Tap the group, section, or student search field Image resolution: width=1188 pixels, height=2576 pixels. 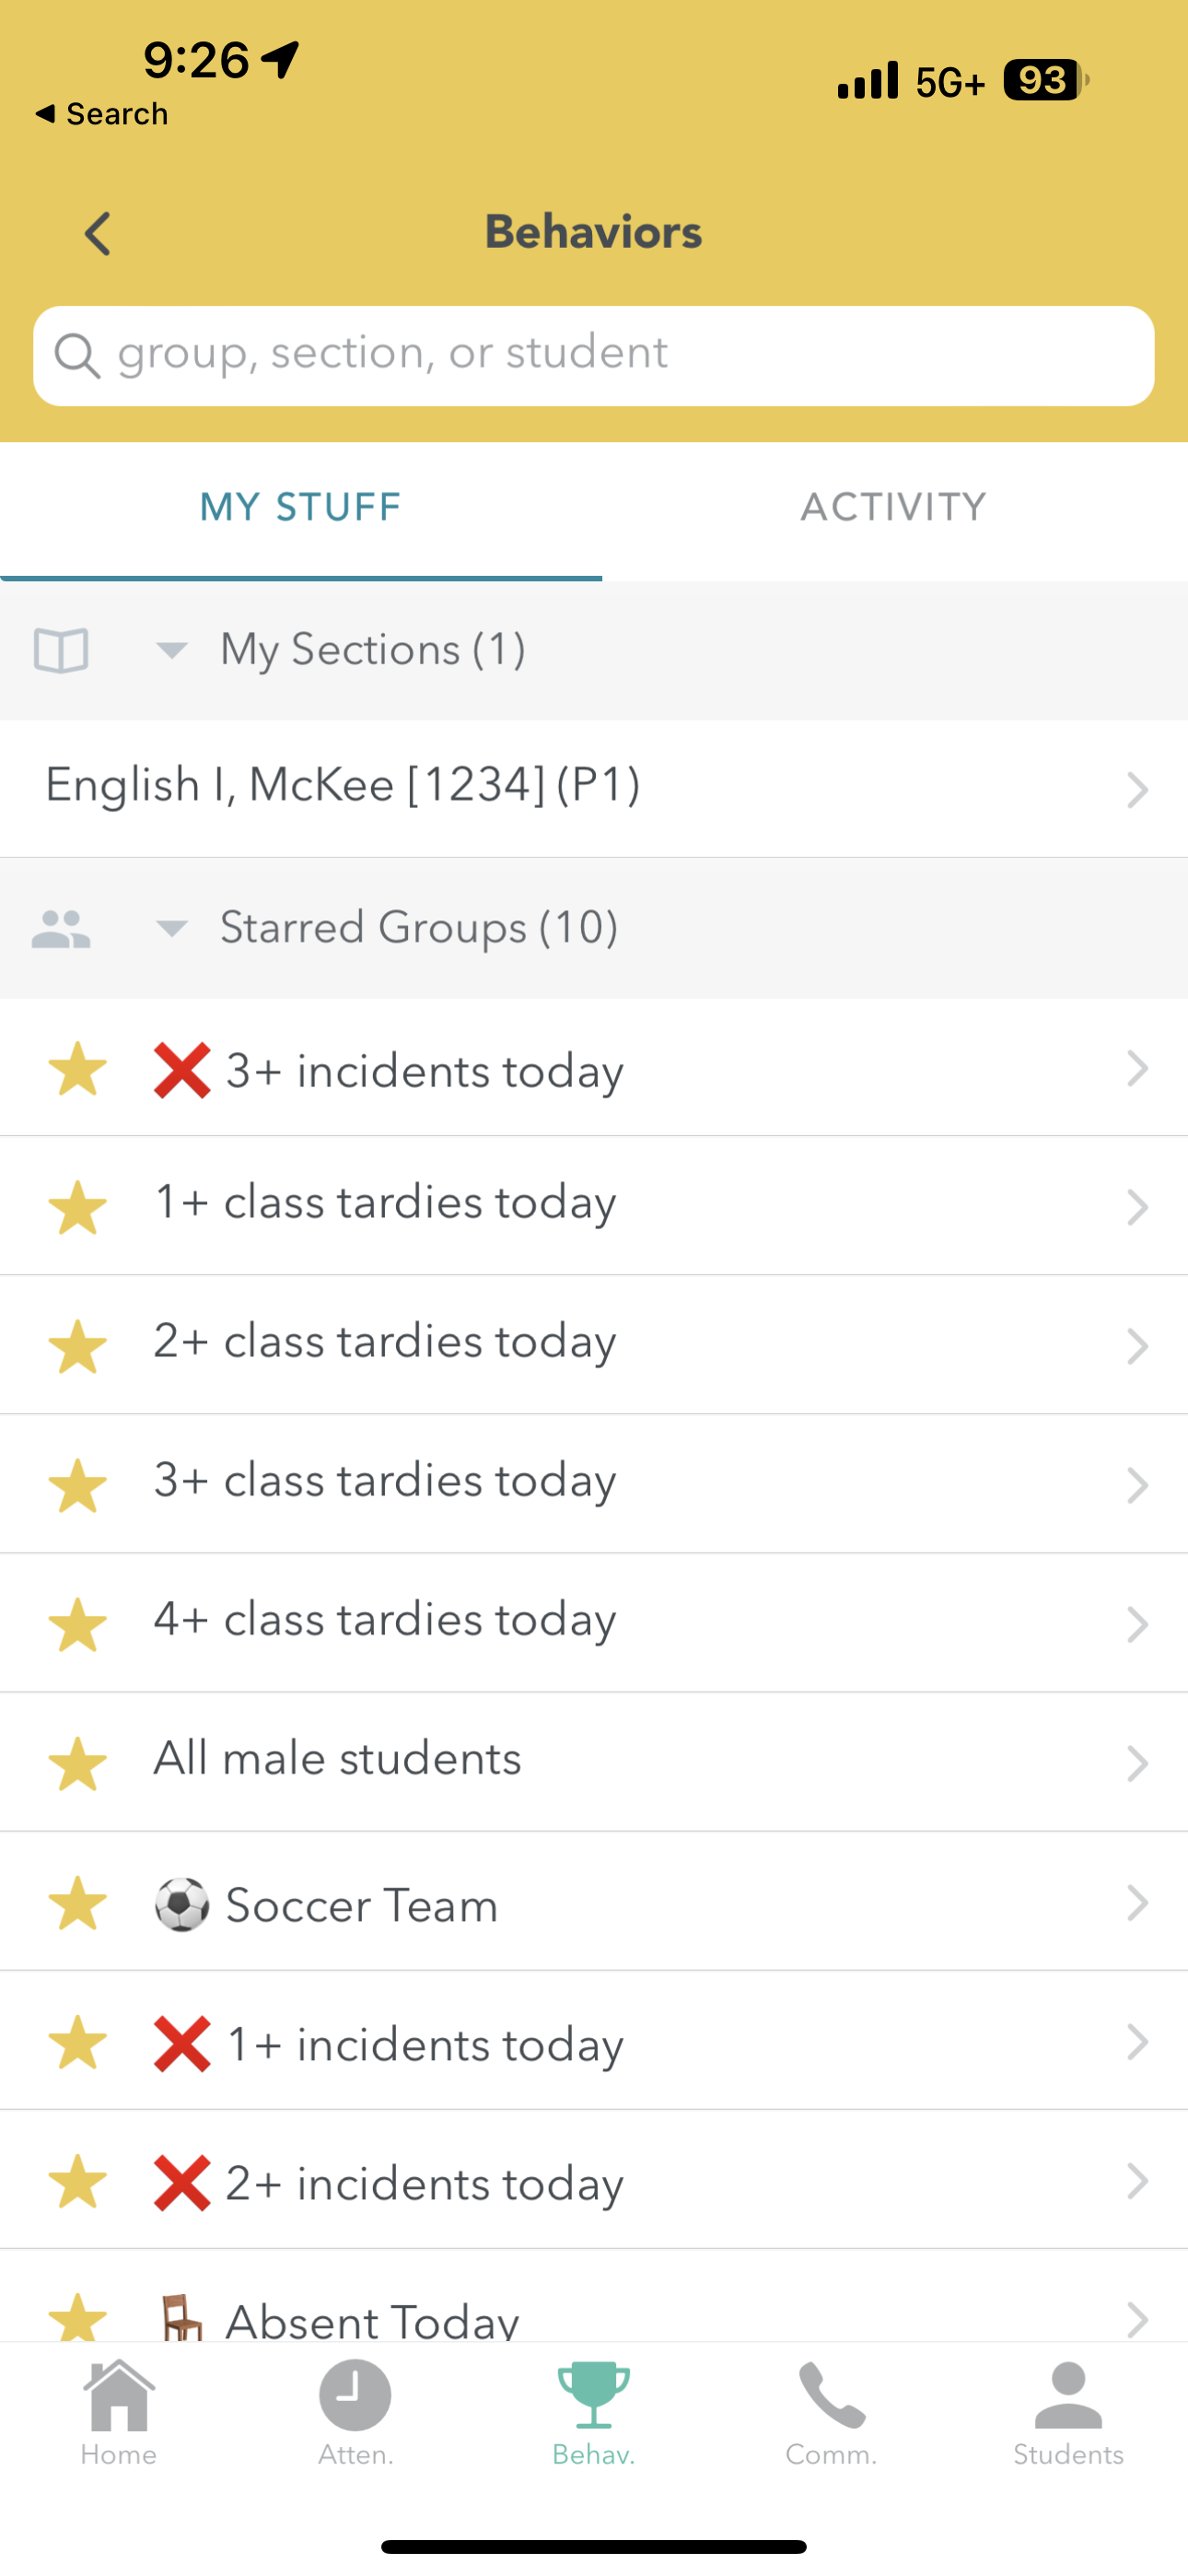pyautogui.click(x=594, y=355)
